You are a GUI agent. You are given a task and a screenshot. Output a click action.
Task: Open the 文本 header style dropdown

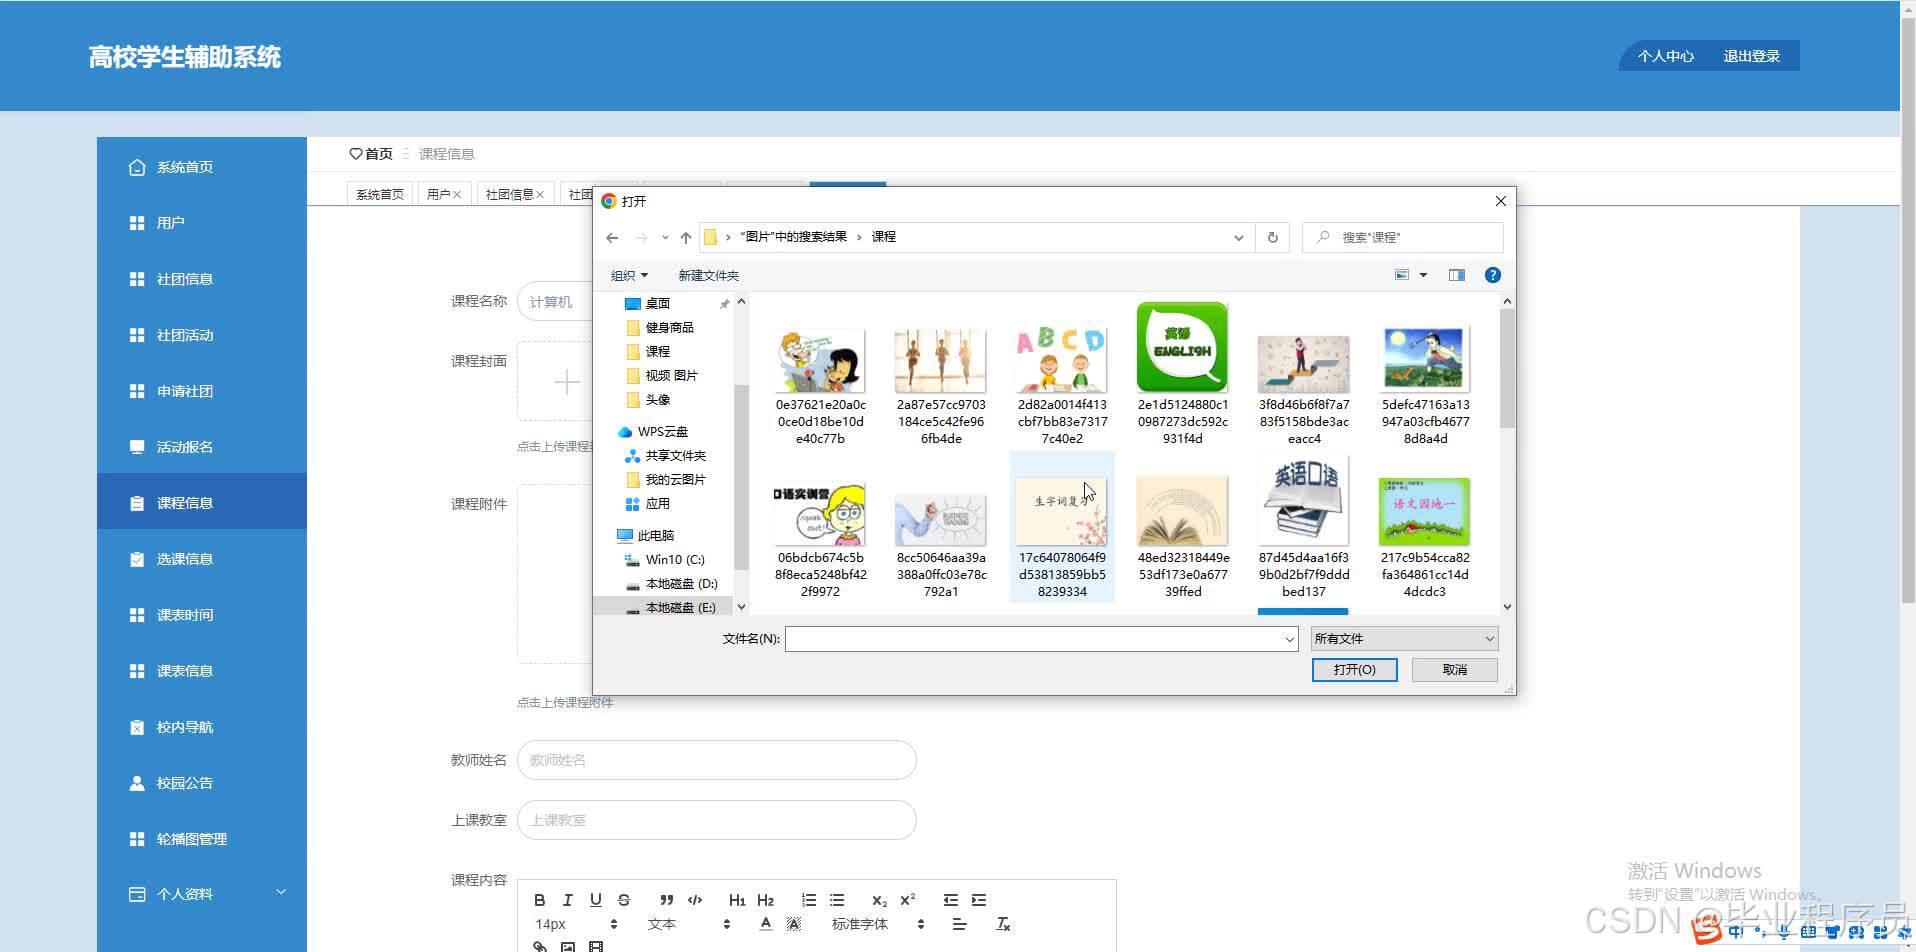click(689, 924)
